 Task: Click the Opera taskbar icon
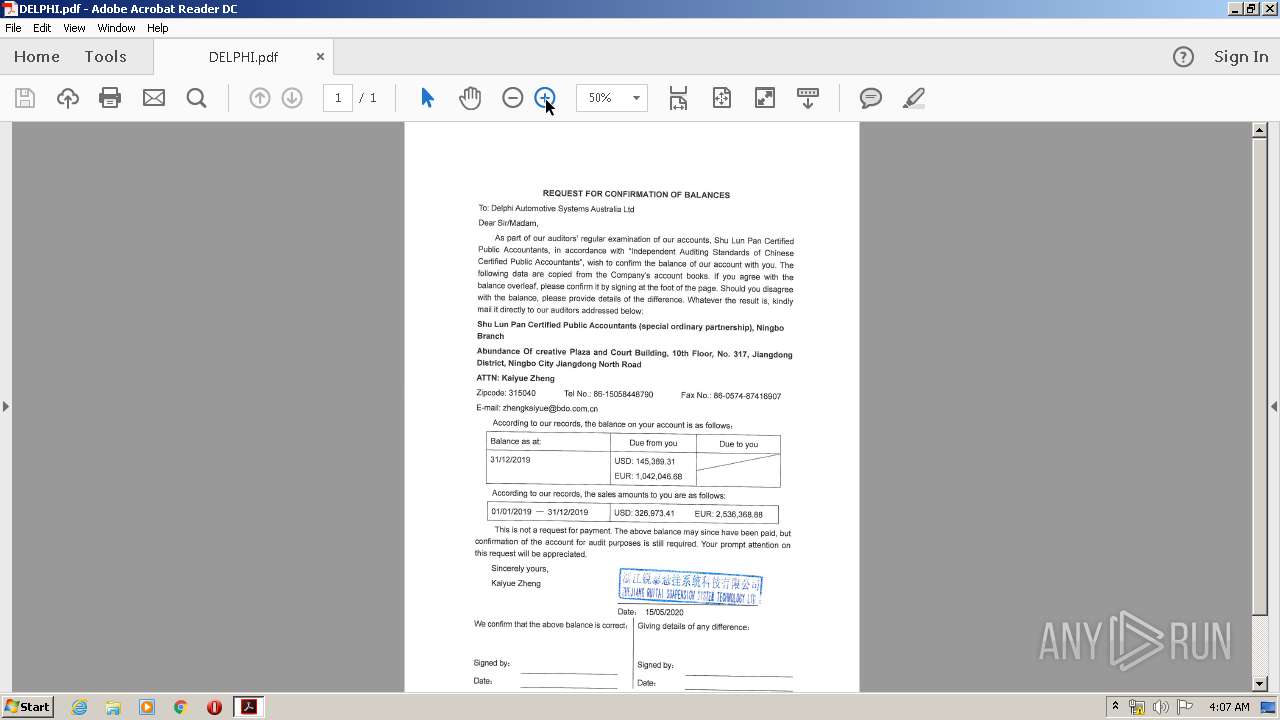pyautogui.click(x=214, y=707)
